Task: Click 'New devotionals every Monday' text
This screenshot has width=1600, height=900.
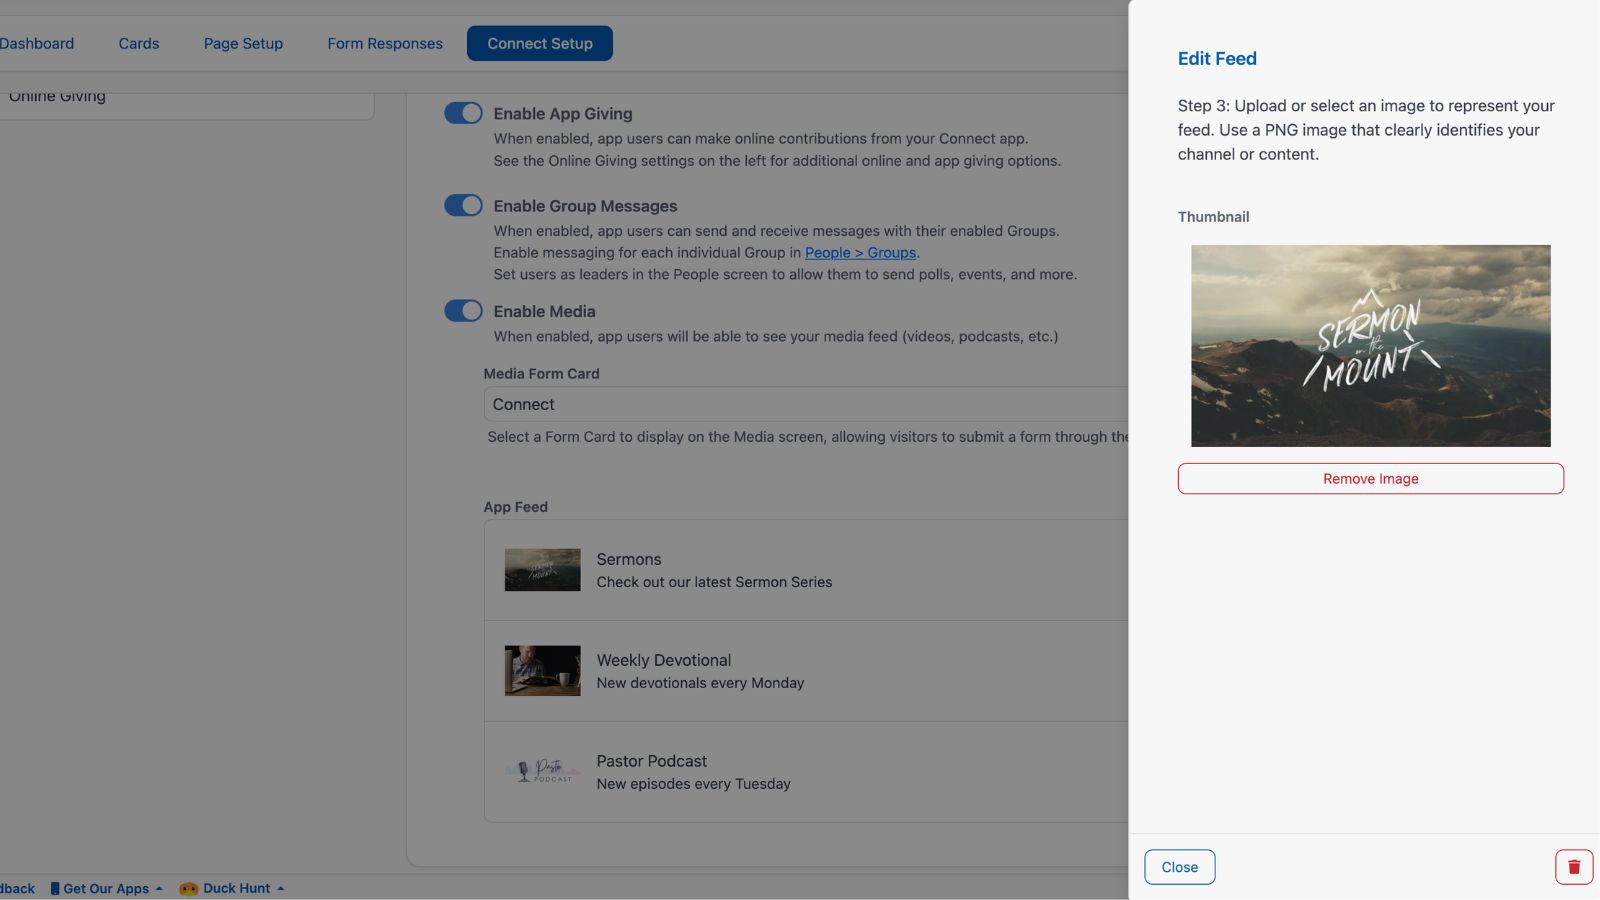Action: (x=700, y=683)
